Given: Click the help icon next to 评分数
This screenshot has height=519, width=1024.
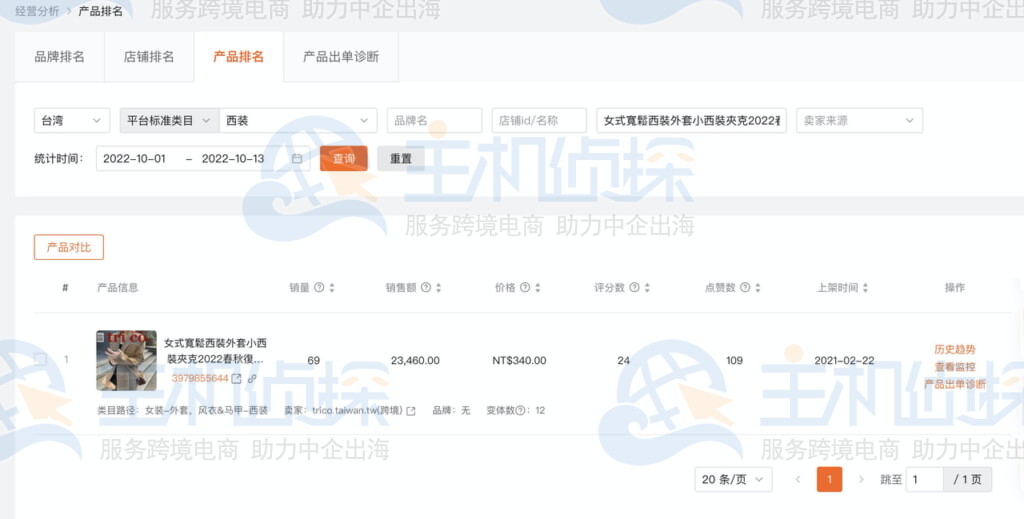Looking at the screenshot, I should (x=634, y=287).
